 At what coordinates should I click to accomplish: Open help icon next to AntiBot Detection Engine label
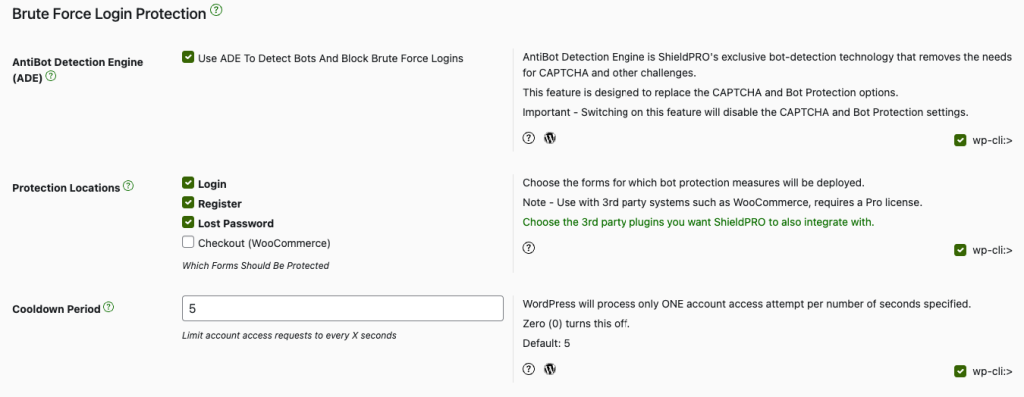click(x=51, y=76)
